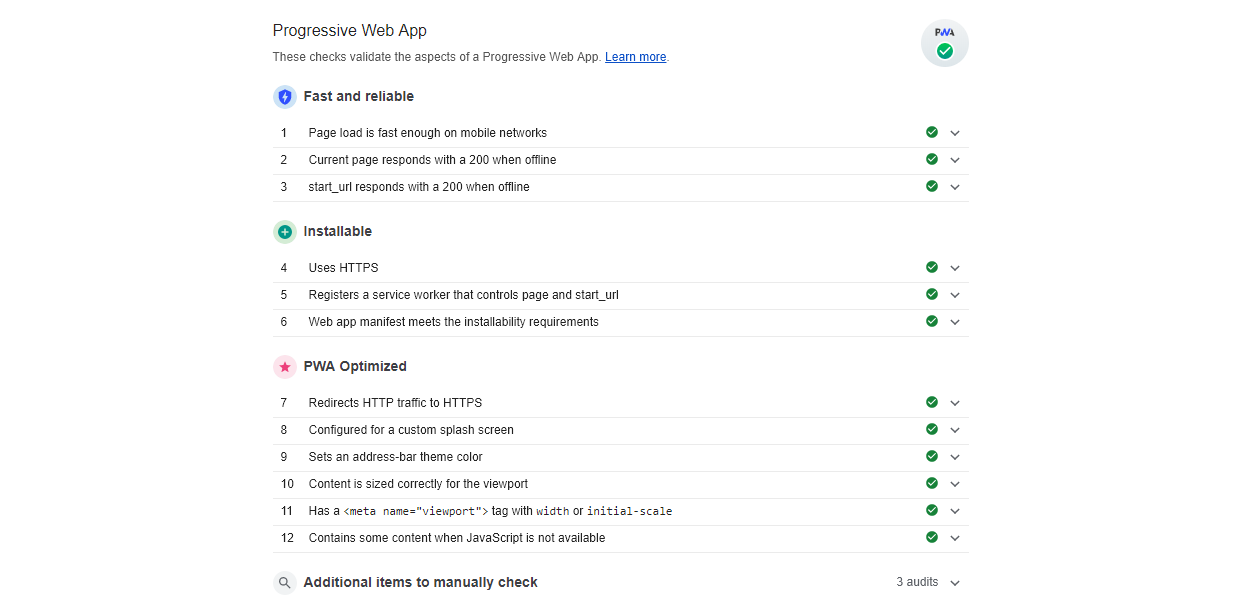Open the web app manifest installability audit row

621,322
